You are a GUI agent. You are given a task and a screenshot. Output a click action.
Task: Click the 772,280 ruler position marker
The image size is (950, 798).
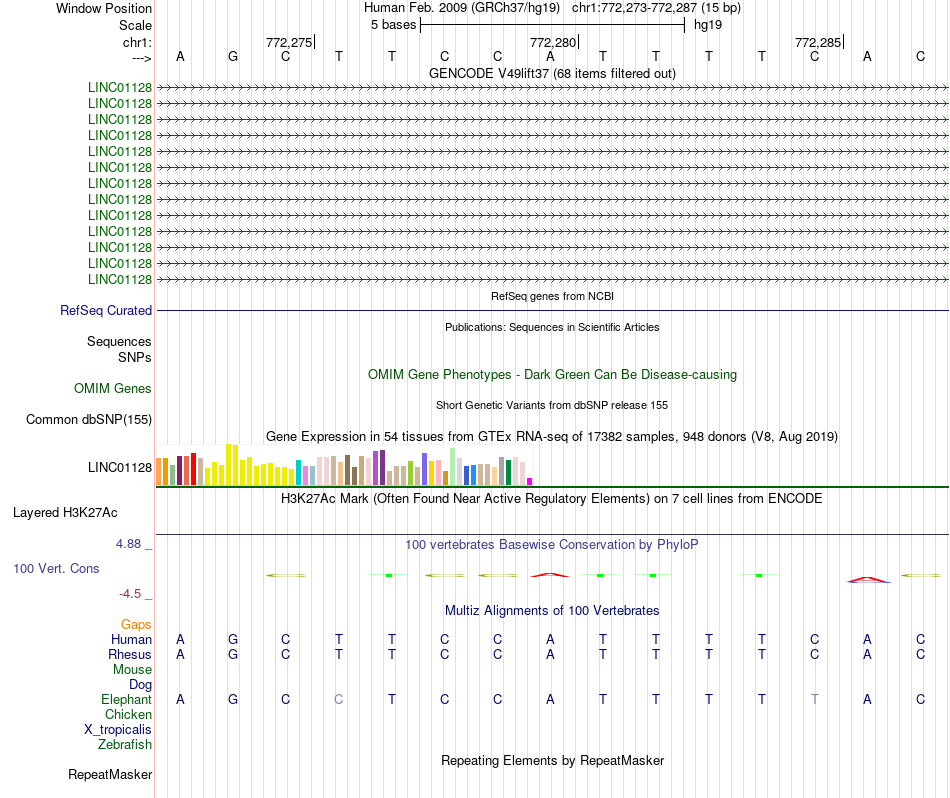coord(553,42)
